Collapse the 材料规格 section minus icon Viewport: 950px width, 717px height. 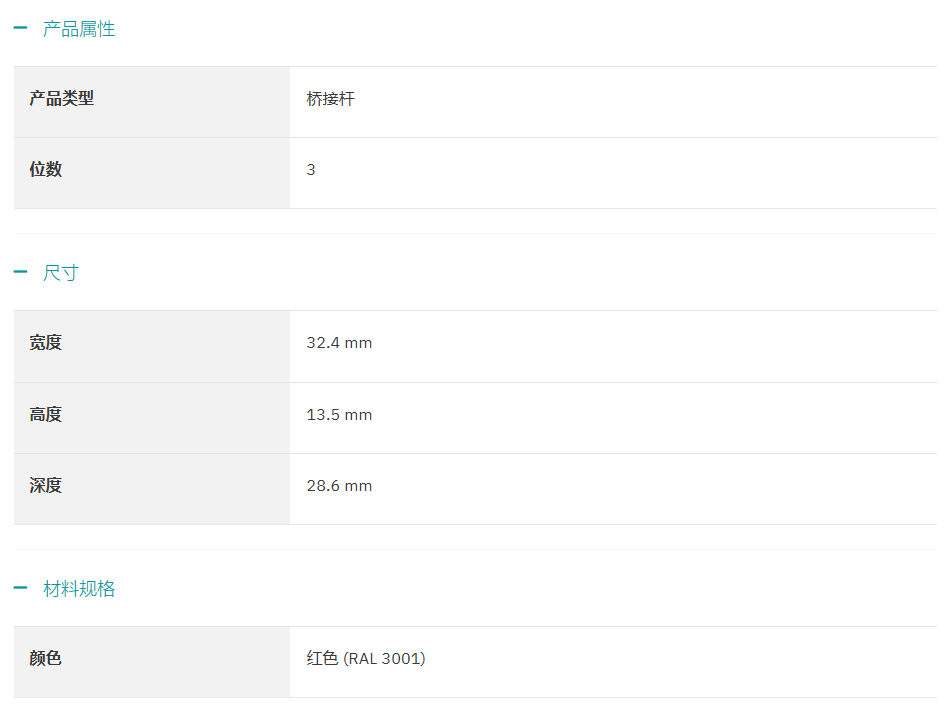[x=20, y=588]
